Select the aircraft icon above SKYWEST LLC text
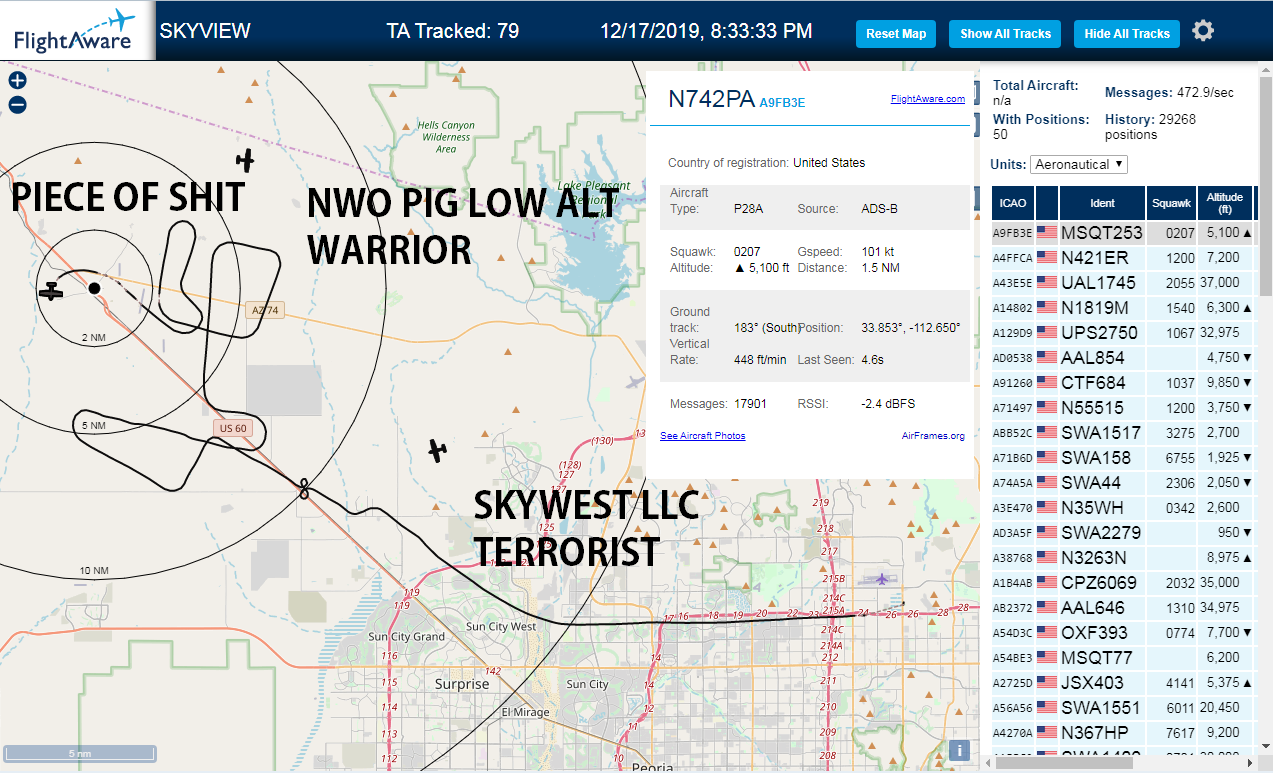The width and height of the screenshot is (1273, 773). (437, 450)
